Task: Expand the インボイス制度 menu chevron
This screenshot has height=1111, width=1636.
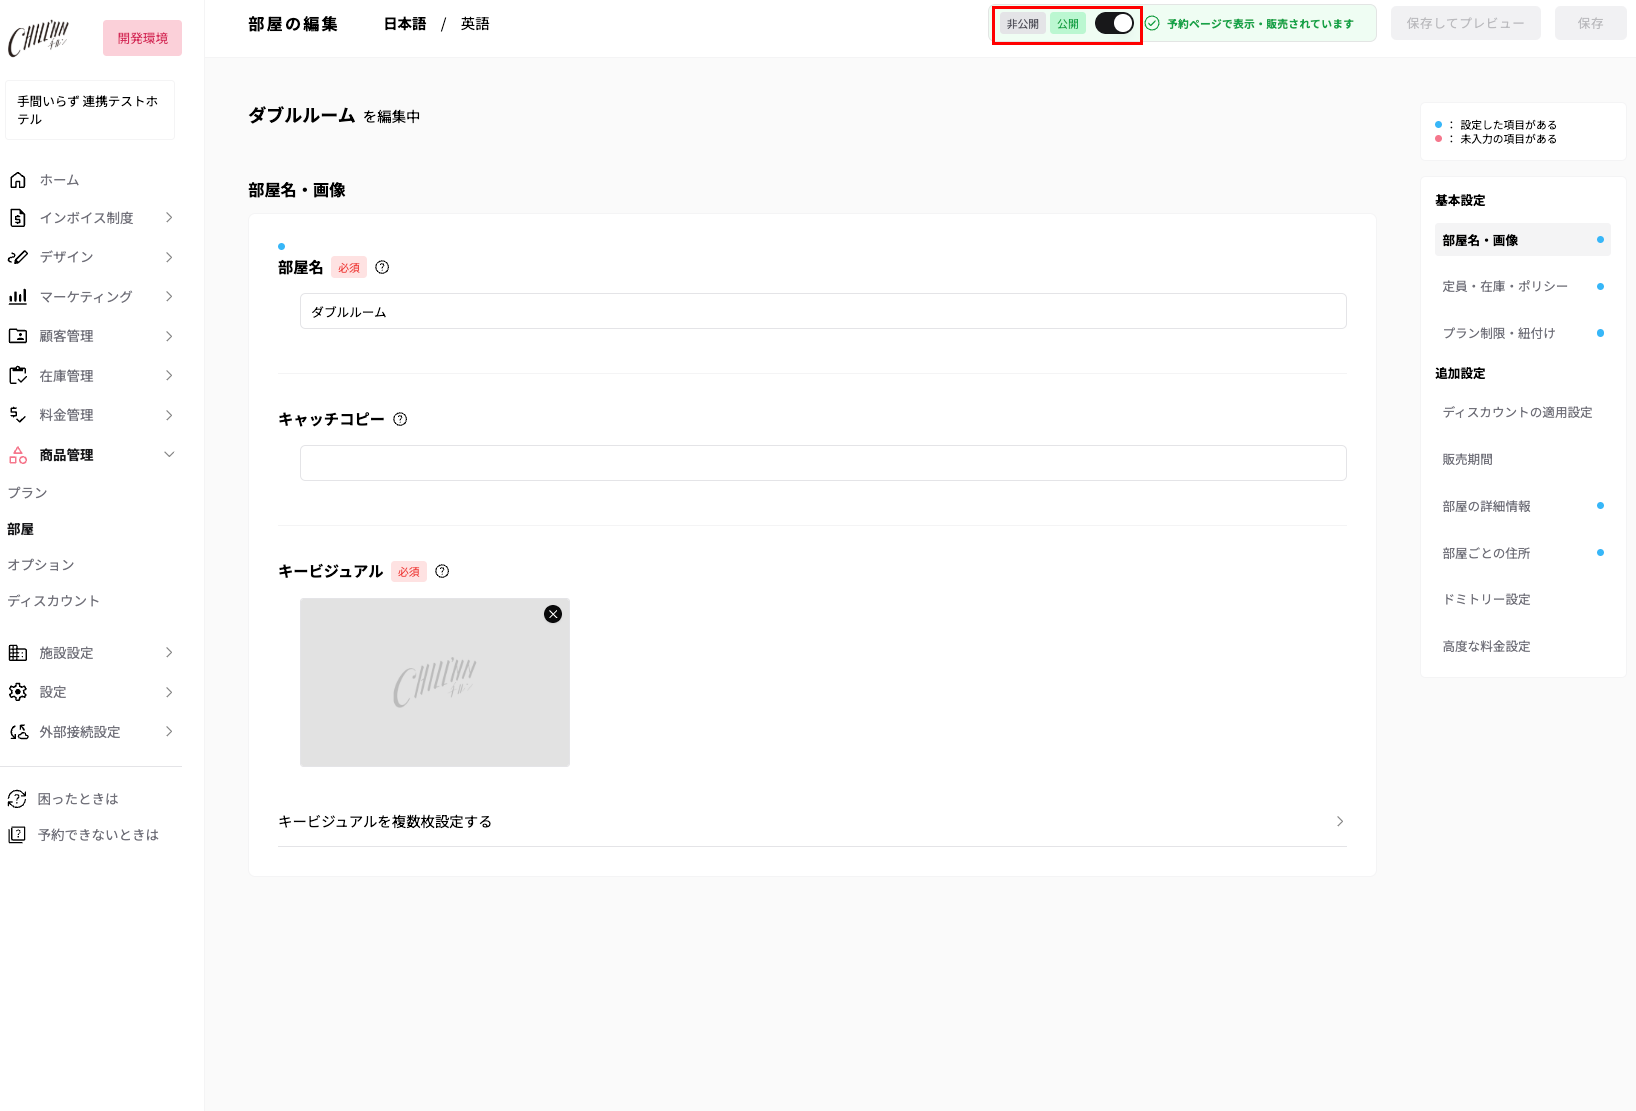Action: tap(169, 218)
